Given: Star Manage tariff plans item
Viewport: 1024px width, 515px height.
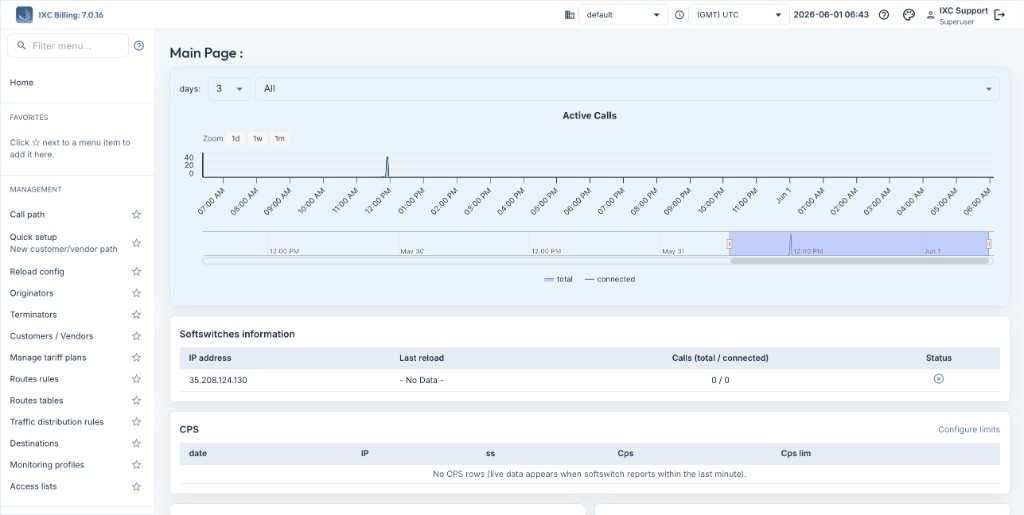Looking at the screenshot, I should (x=136, y=358).
